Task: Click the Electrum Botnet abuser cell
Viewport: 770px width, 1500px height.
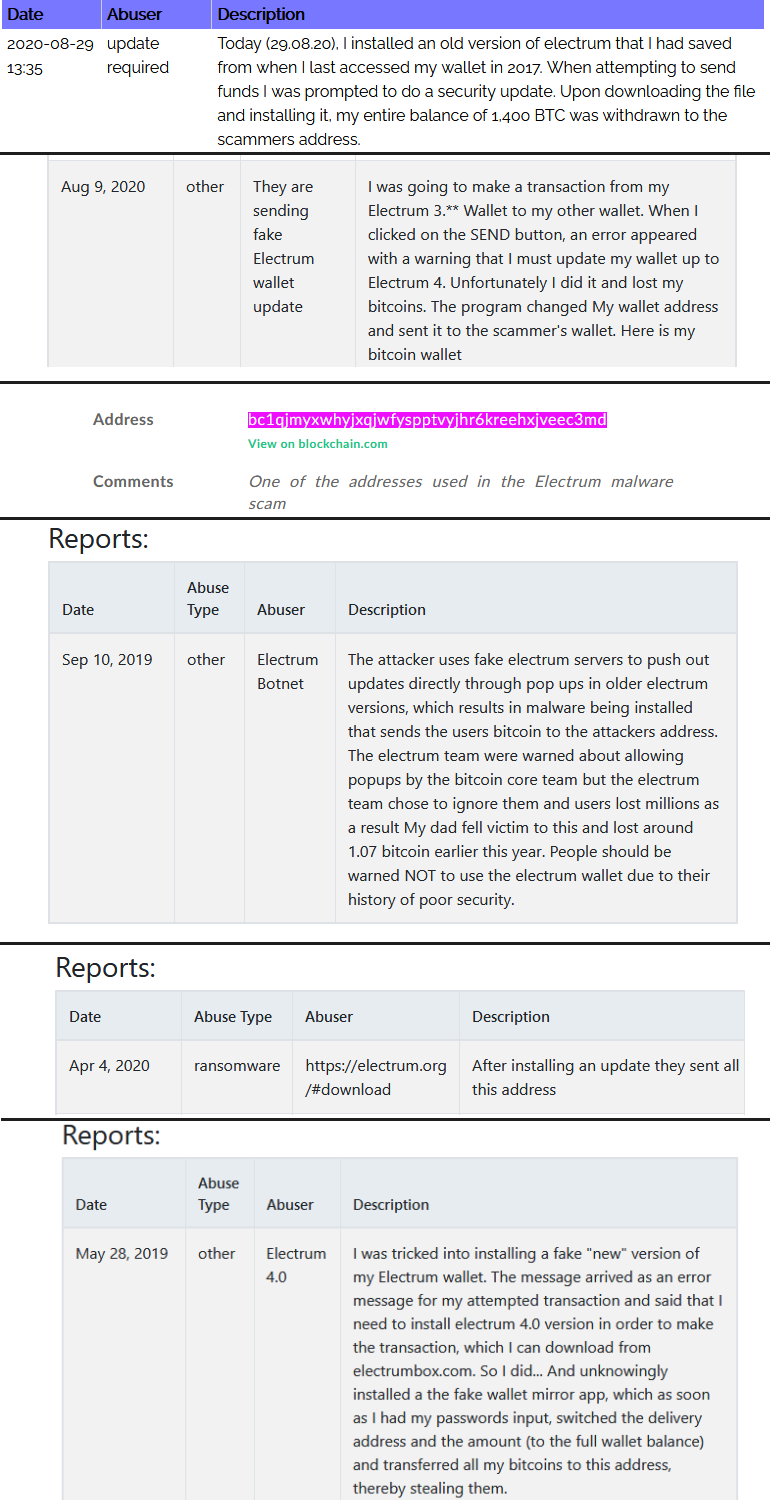Action: coord(287,672)
